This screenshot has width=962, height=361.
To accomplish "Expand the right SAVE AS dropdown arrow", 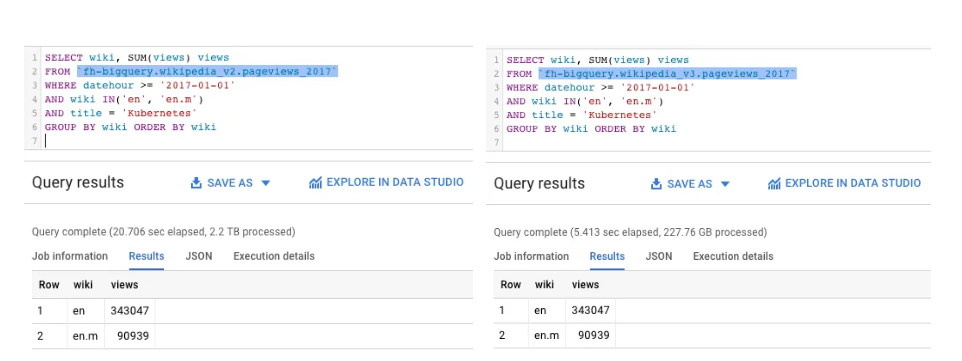I will 725,184.
